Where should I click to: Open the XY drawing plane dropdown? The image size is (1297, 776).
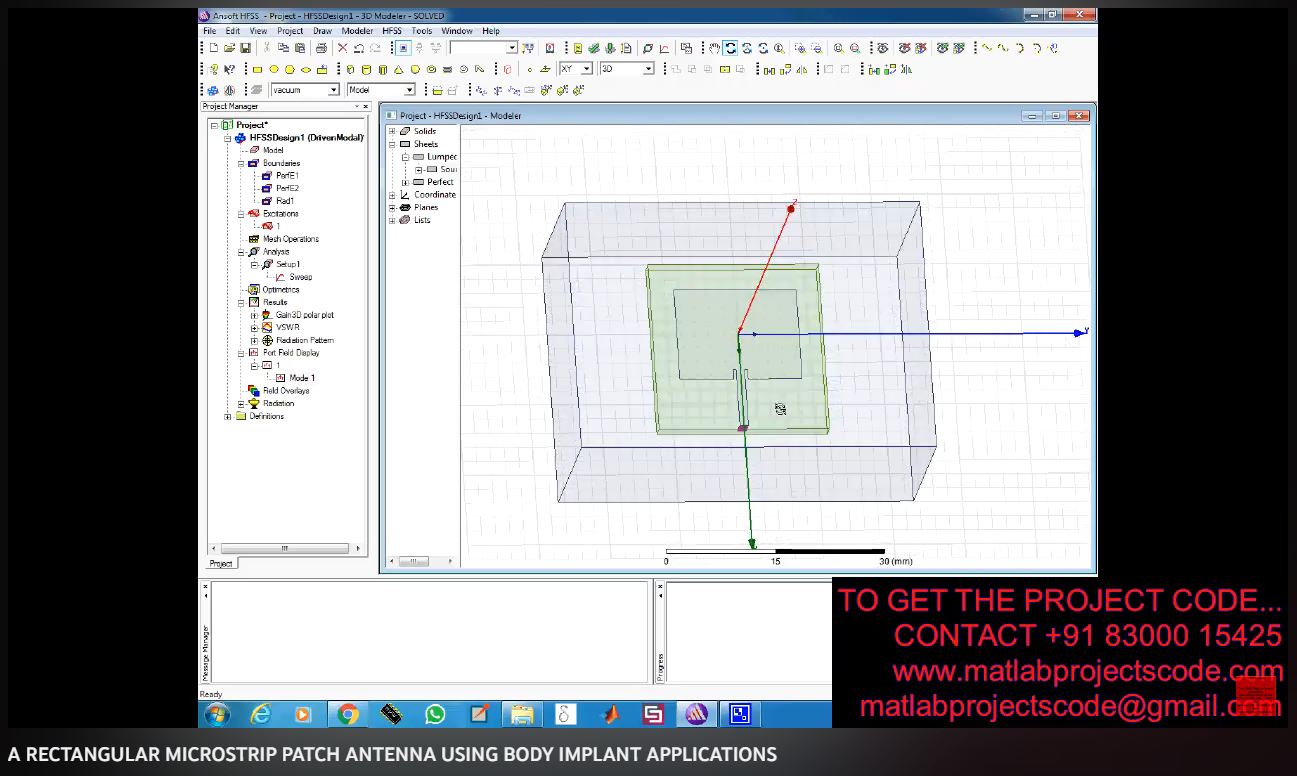(x=586, y=69)
